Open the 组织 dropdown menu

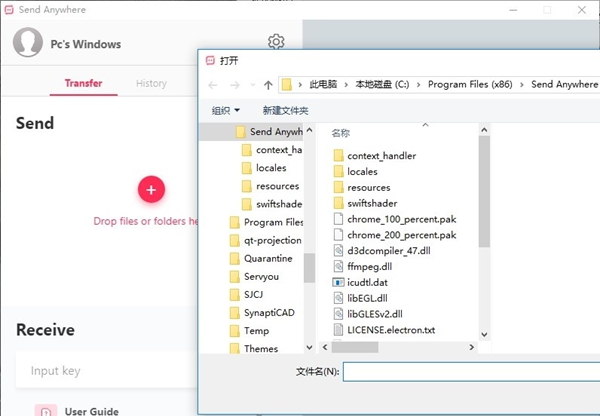(226, 111)
